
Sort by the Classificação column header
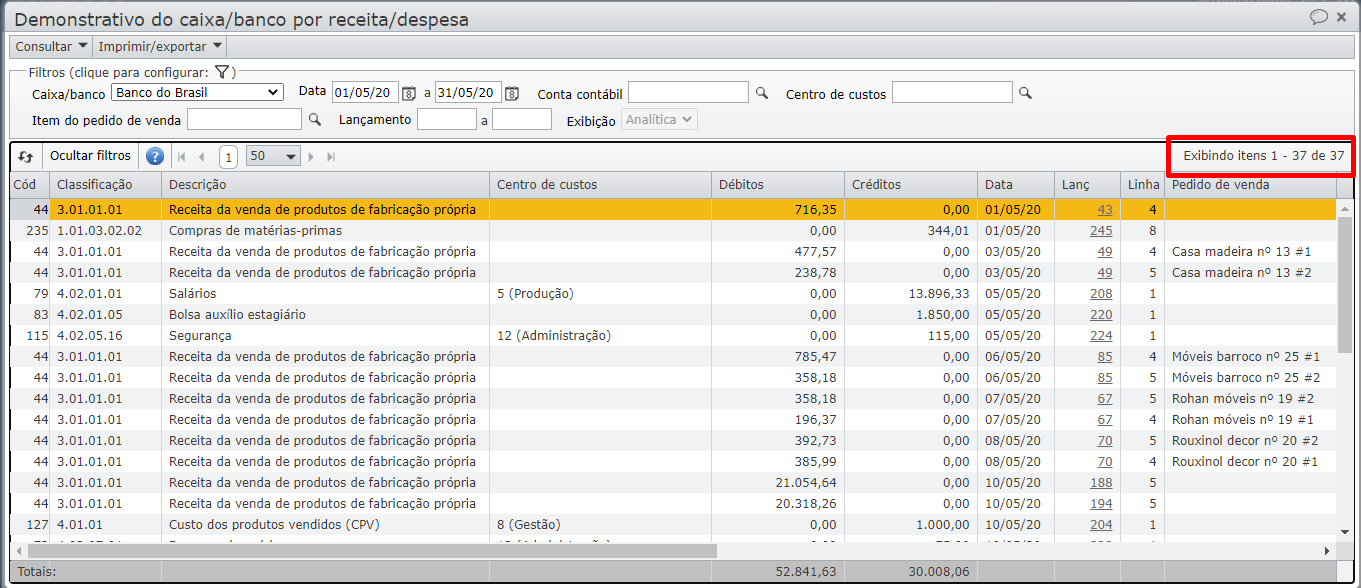(105, 185)
